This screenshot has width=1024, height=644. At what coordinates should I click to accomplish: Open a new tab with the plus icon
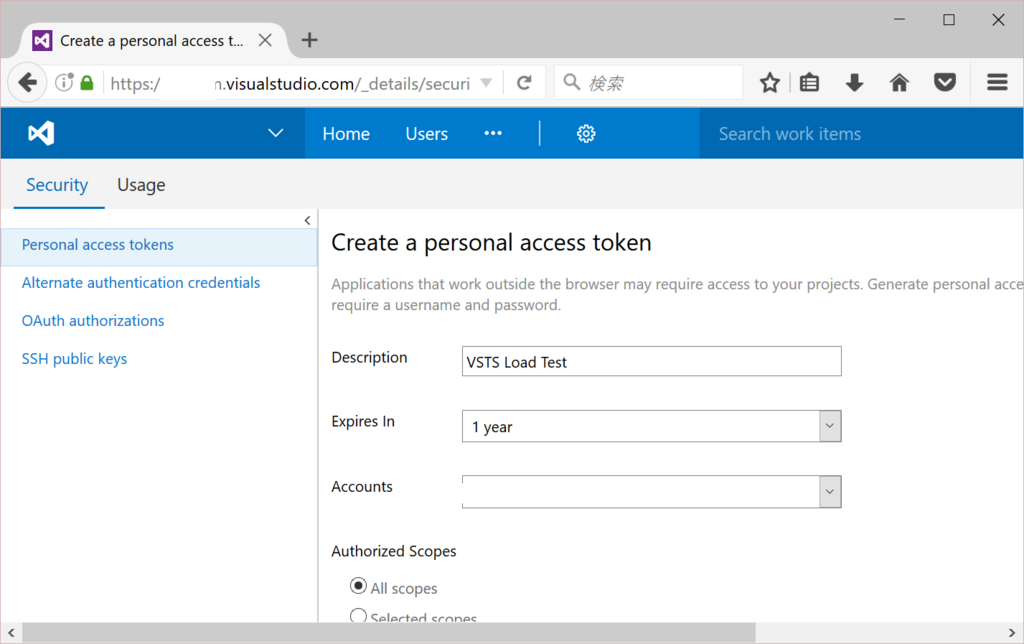tap(310, 40)
